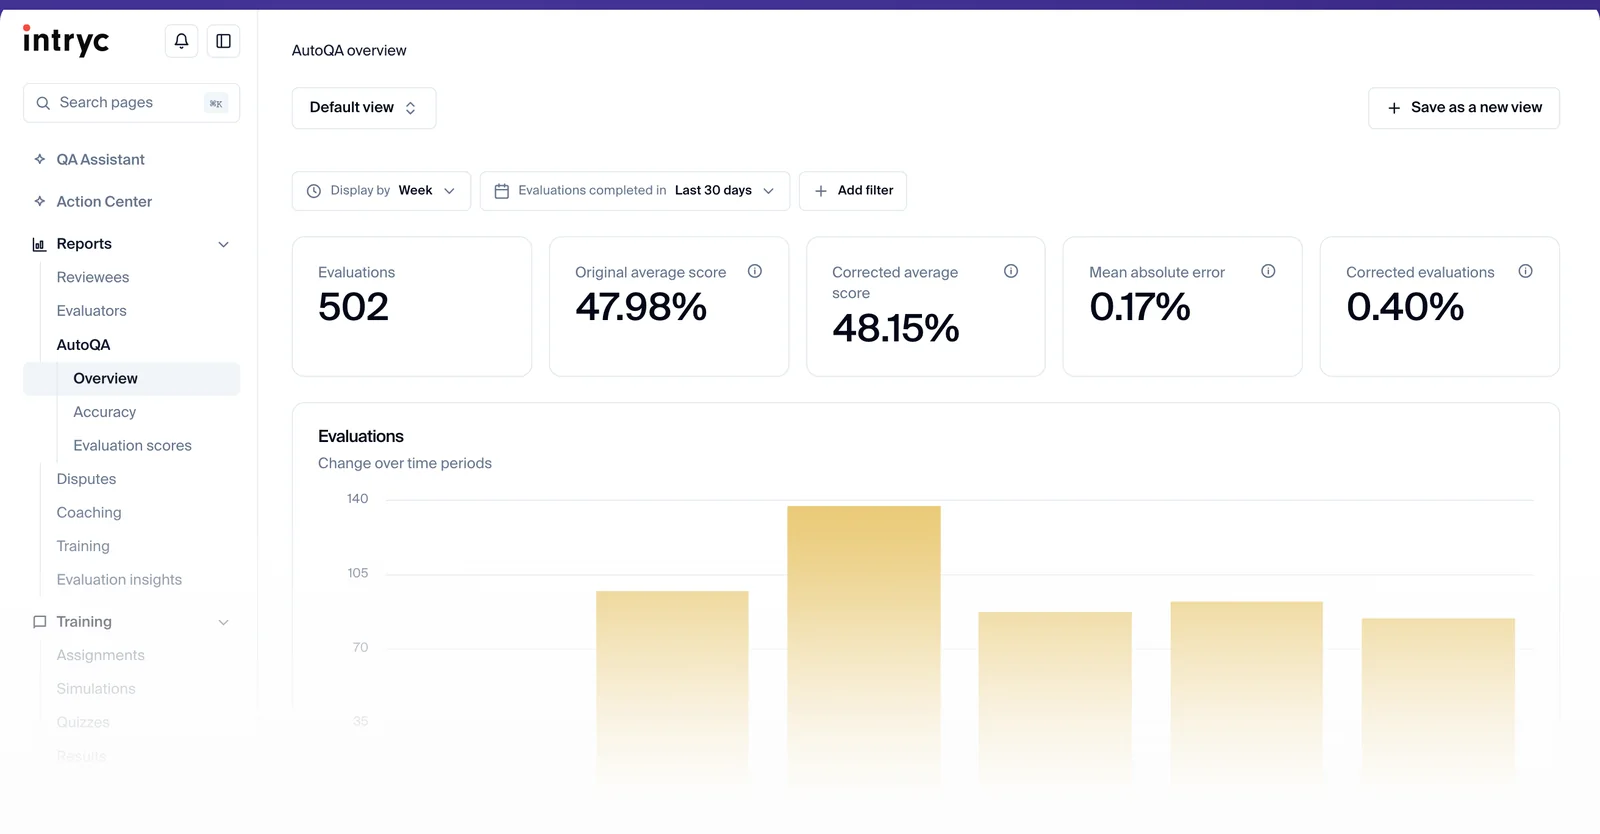Open Training under Reports
This screenshot has height=834, width=1600.
pos(83,546)
